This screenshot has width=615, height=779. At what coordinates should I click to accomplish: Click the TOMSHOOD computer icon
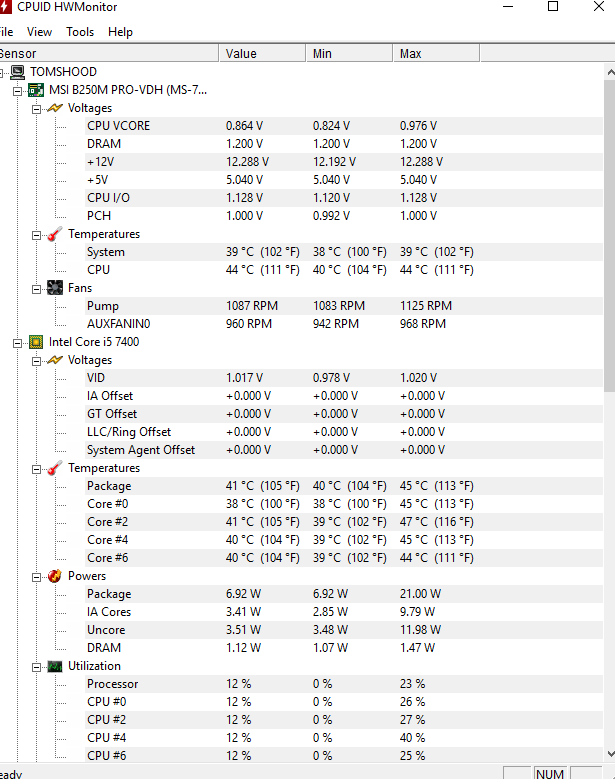[18, 72]
